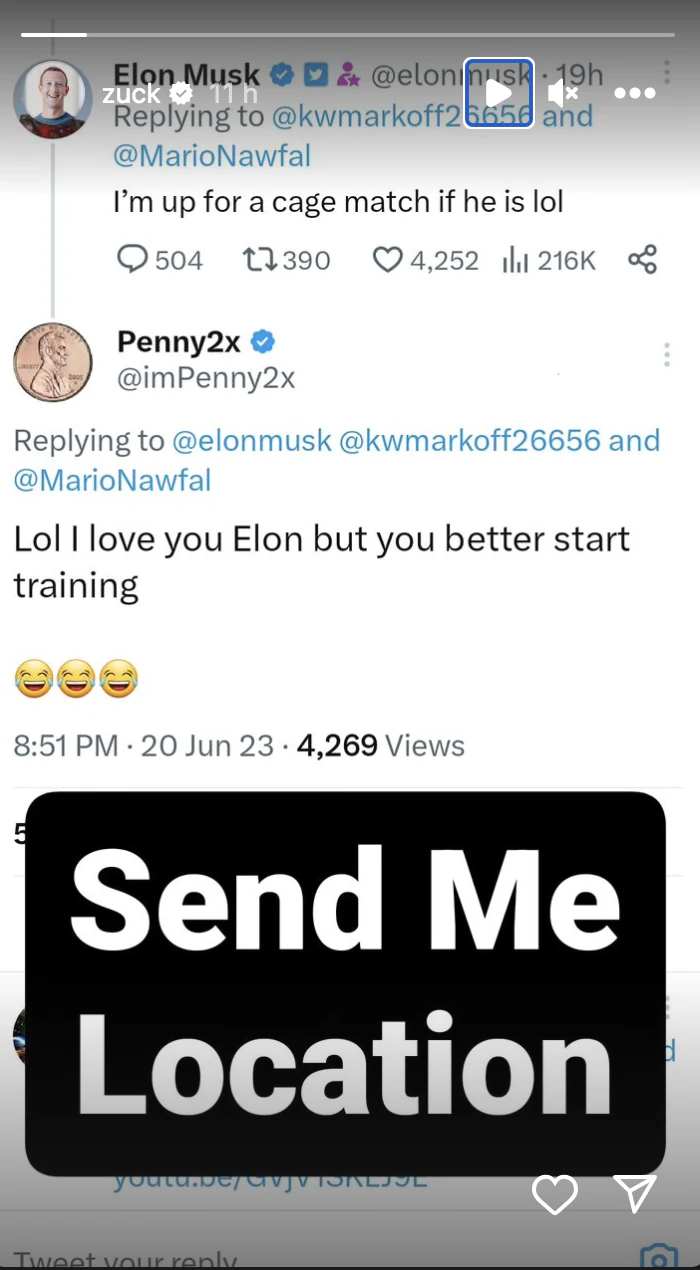Open Penny2x tweet options menu
Viewport: 700px width, 1270px height.
(x=666, y=354)
